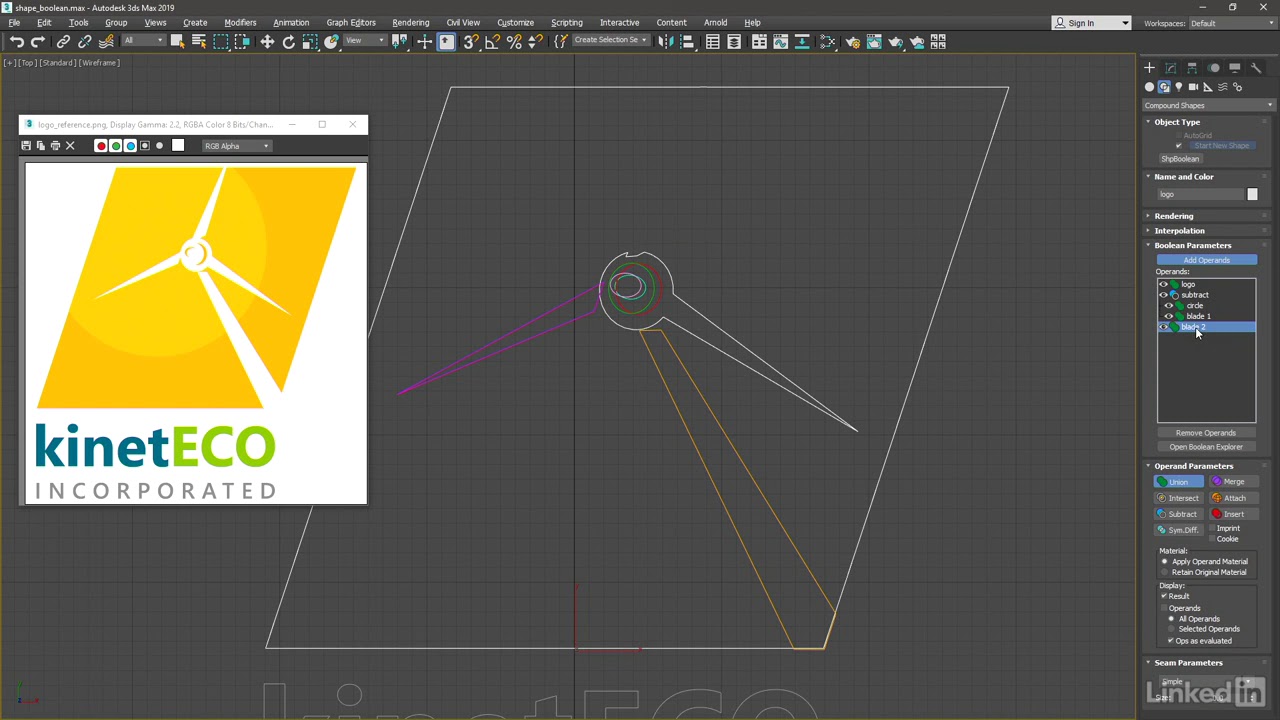This screenshot has width=1280, height=720.
Task: Toggle visibility eye of blade 1 operand
Action: (1168, 316)
